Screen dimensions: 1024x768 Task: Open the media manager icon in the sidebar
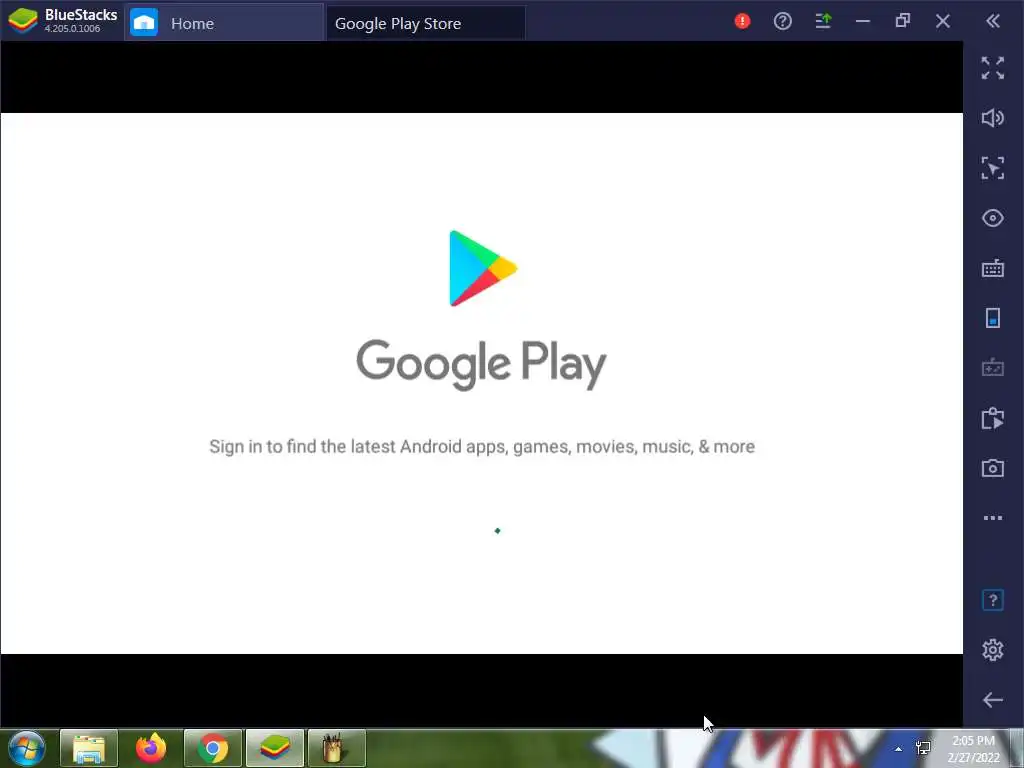click(993, 418)
